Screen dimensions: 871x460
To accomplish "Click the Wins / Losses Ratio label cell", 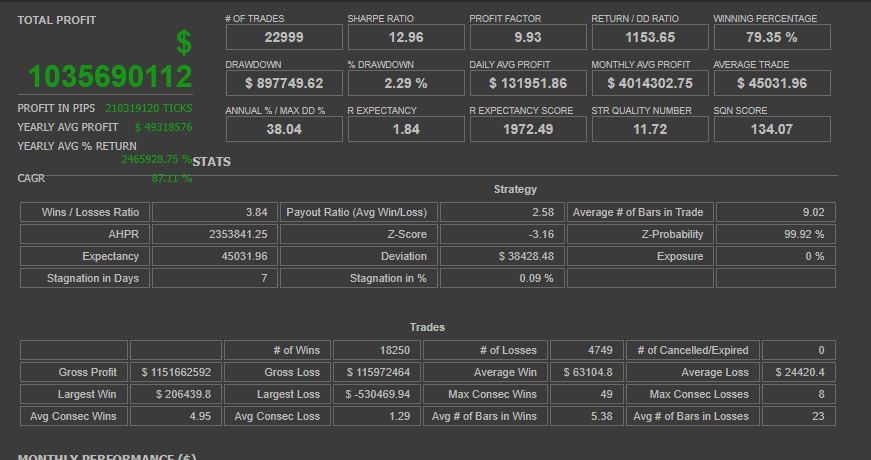I will pyautogui.click(x=84, y=212).
